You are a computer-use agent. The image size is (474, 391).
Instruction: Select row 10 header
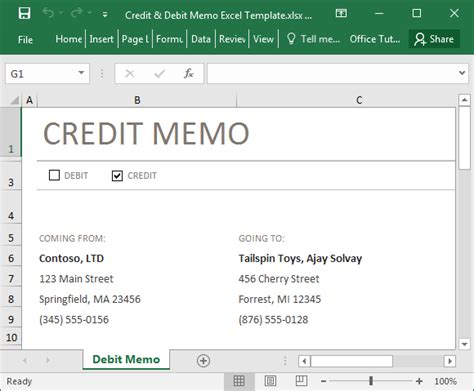click(x=11, y=337)
